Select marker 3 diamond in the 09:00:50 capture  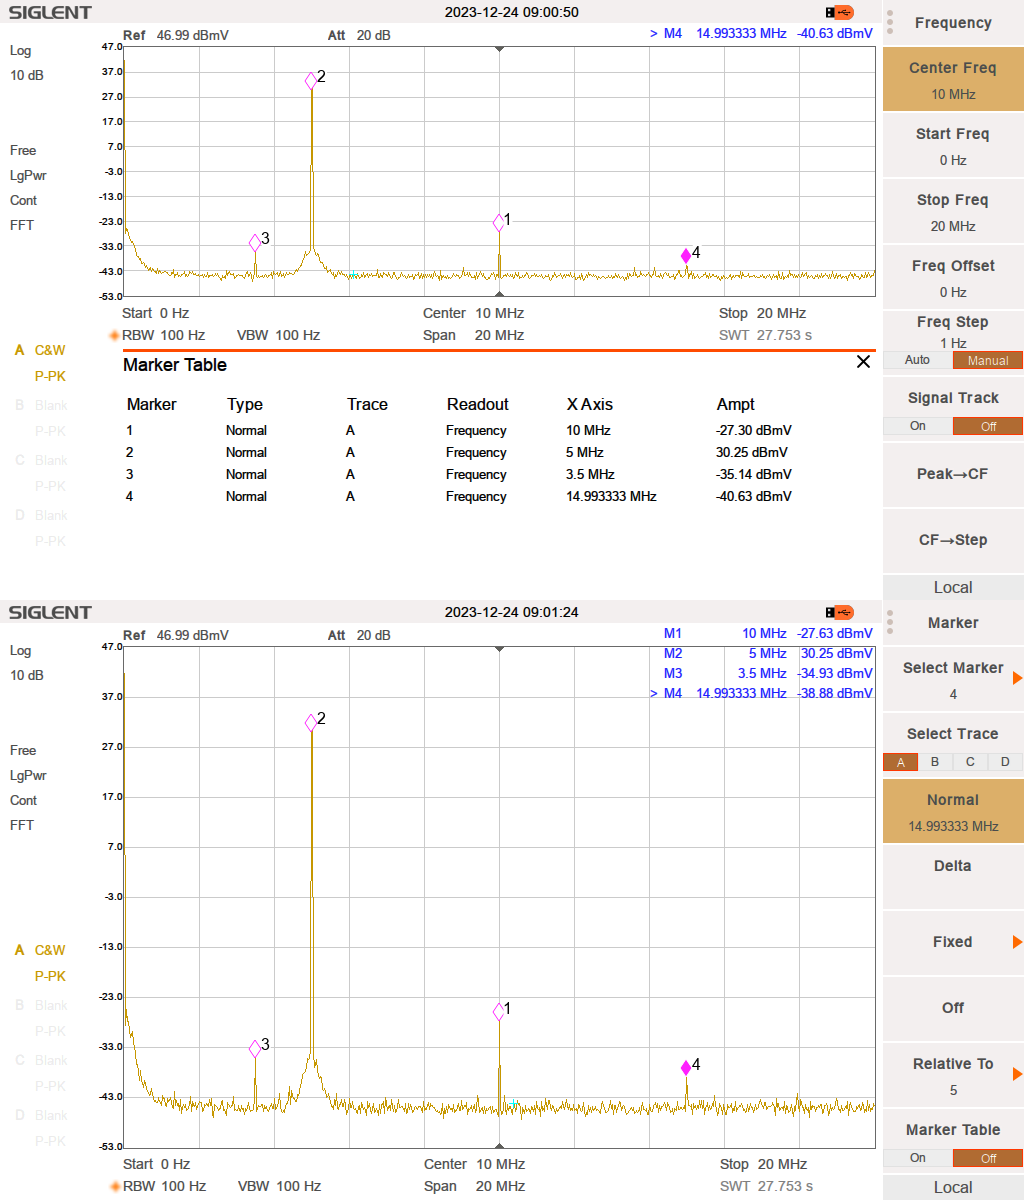(x=255, y=242)
